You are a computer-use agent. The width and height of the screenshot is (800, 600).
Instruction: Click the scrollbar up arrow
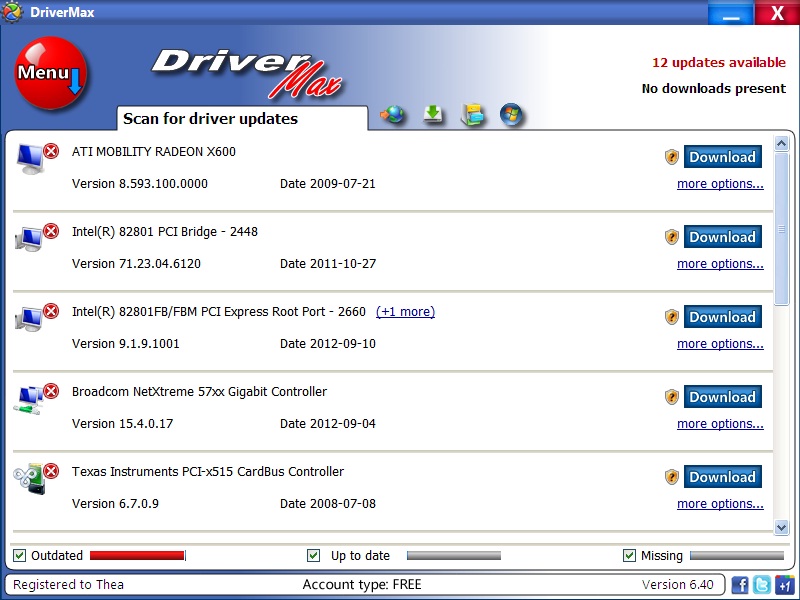[x=781, y=144]
